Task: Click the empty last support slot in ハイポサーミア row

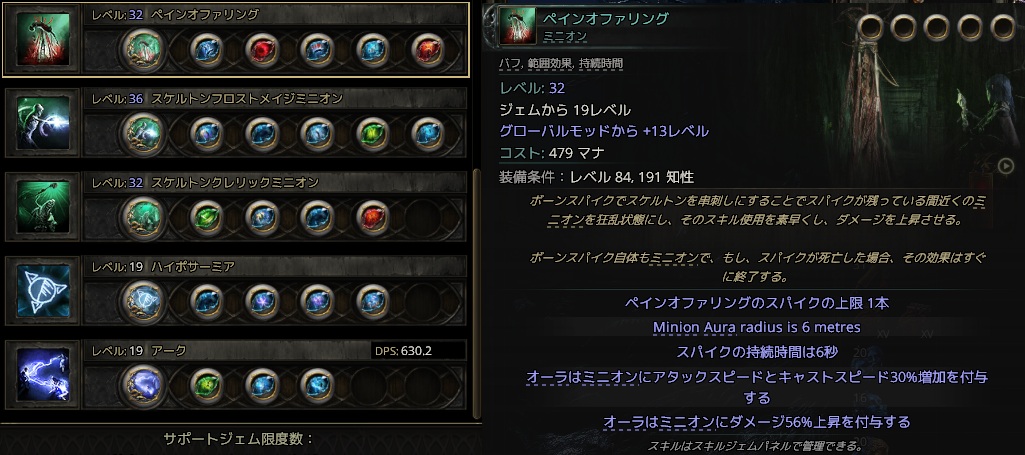Action: pos(429,301)
